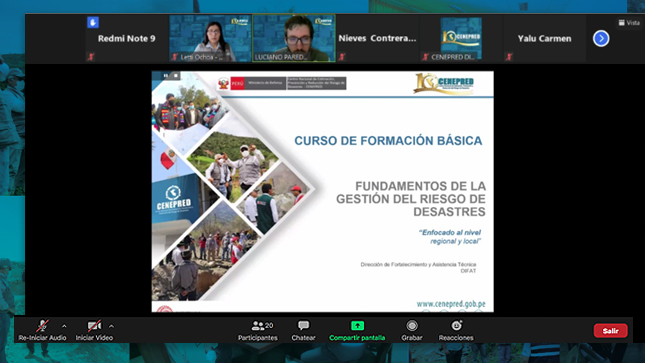
Task: Select Yalu Carmen participant tile
Action: pos(545,38)
